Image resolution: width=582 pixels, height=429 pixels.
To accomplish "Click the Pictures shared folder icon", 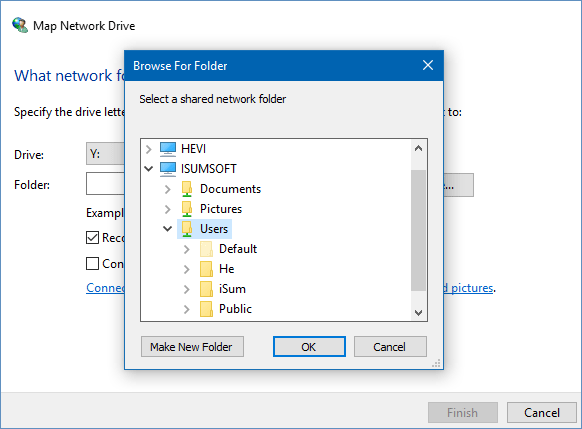I will [x=187, y=209].
